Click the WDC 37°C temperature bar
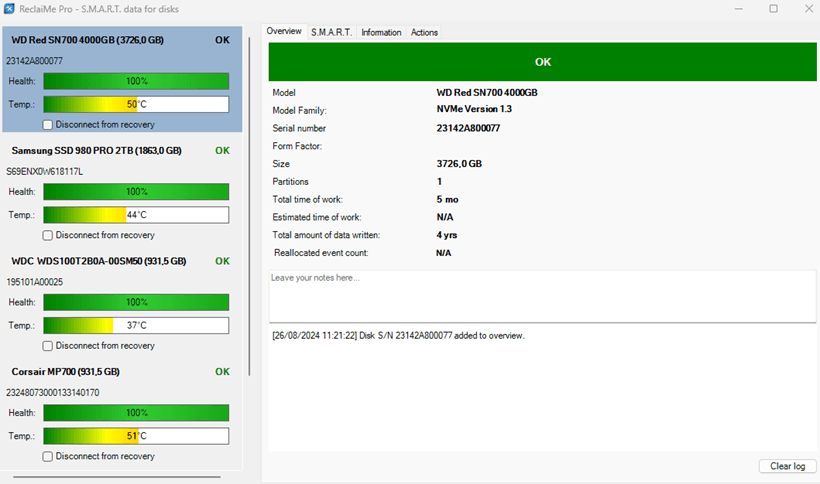Image resolution: width=820 pixels, height=484 pixels. (x=136, y=326)
